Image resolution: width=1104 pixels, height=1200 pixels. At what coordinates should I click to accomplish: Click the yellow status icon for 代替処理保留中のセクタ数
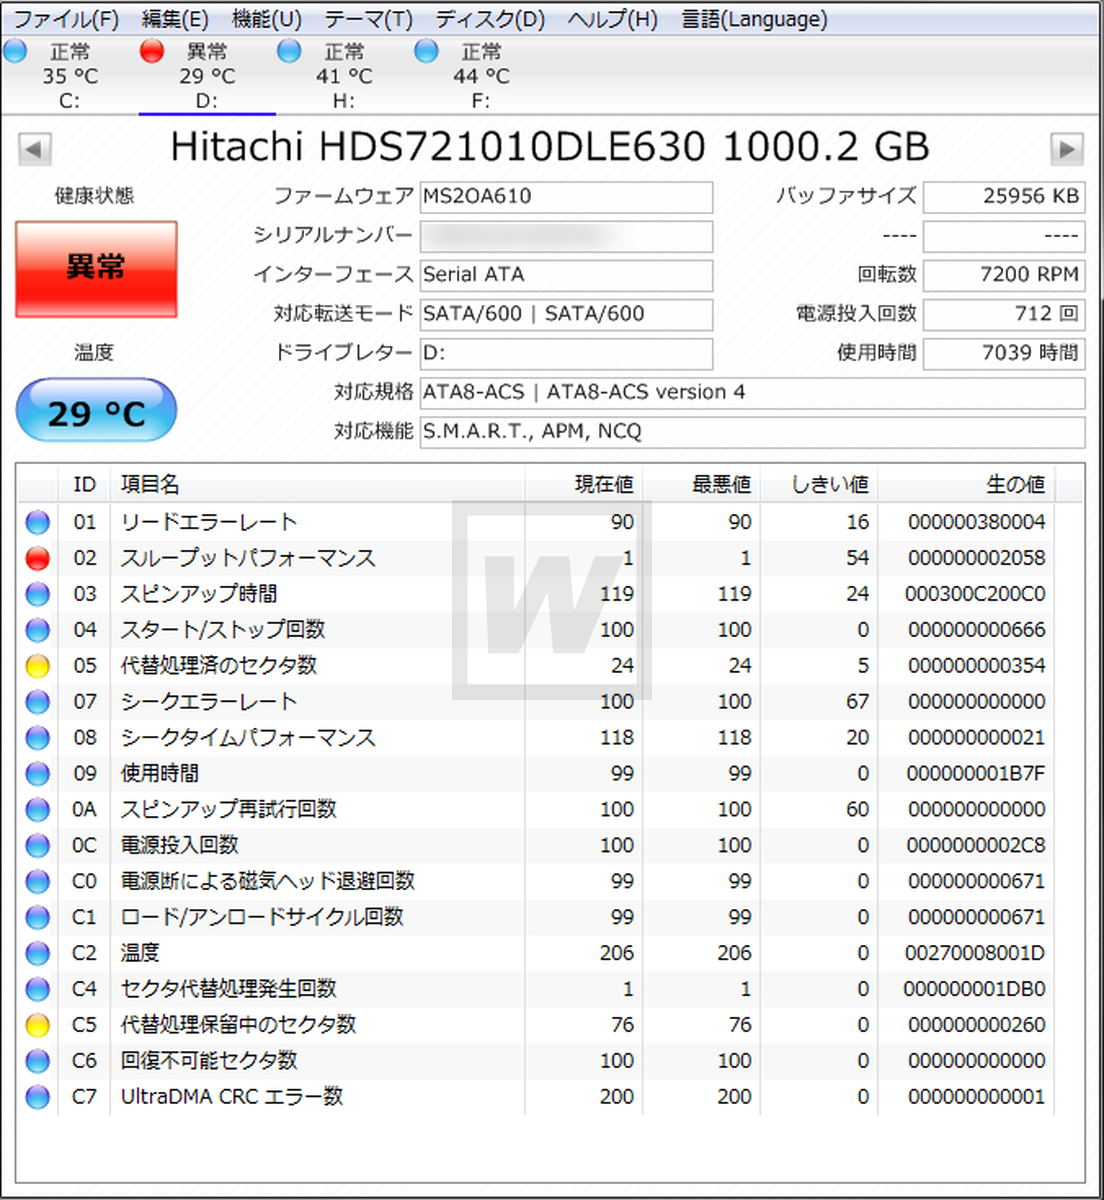(38, 1025)
